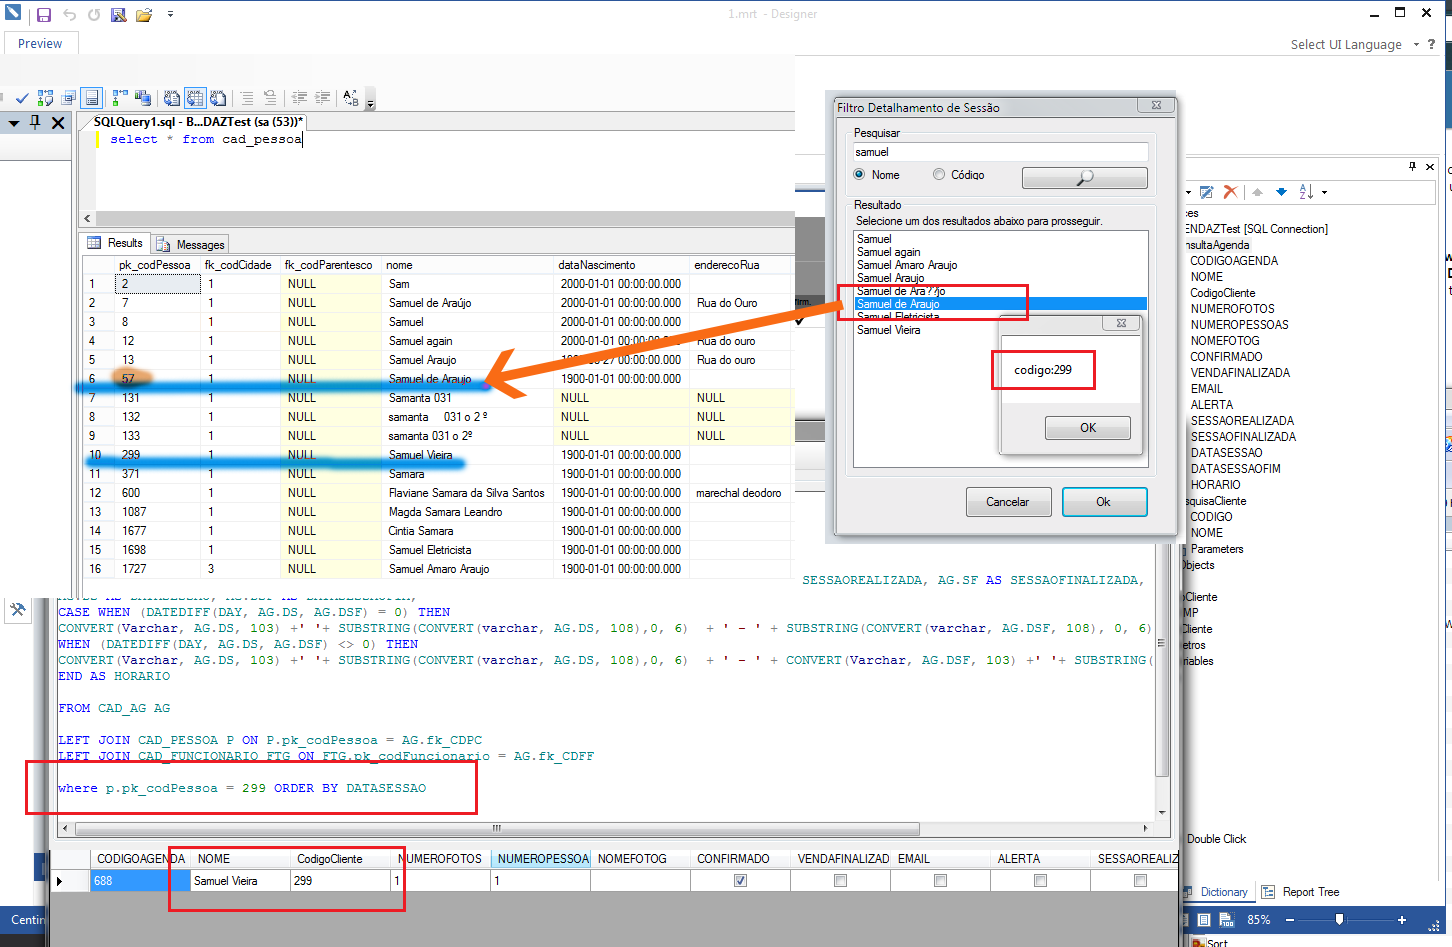The height and width of the screenshot is (947, 1452).
Task: Delete the dictionary item with red X icon
Action: click(x=1230, y=192)
